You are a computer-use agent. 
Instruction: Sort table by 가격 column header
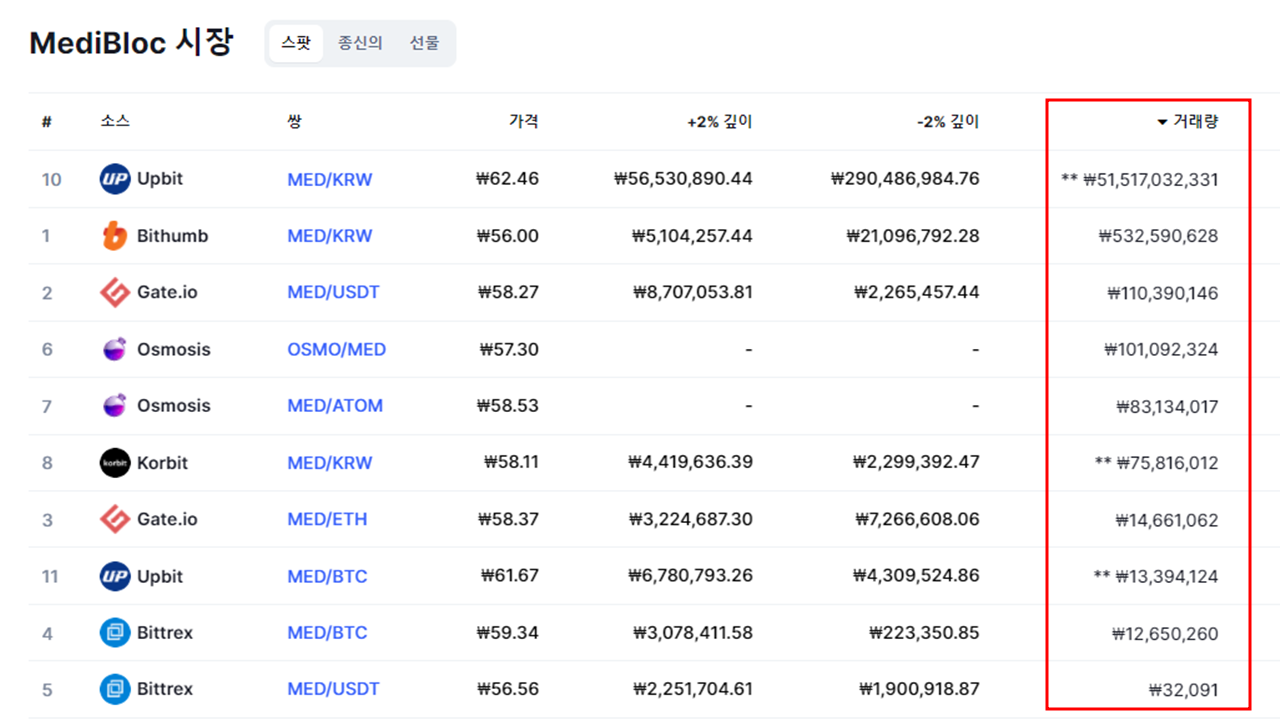tap(523, 122)
